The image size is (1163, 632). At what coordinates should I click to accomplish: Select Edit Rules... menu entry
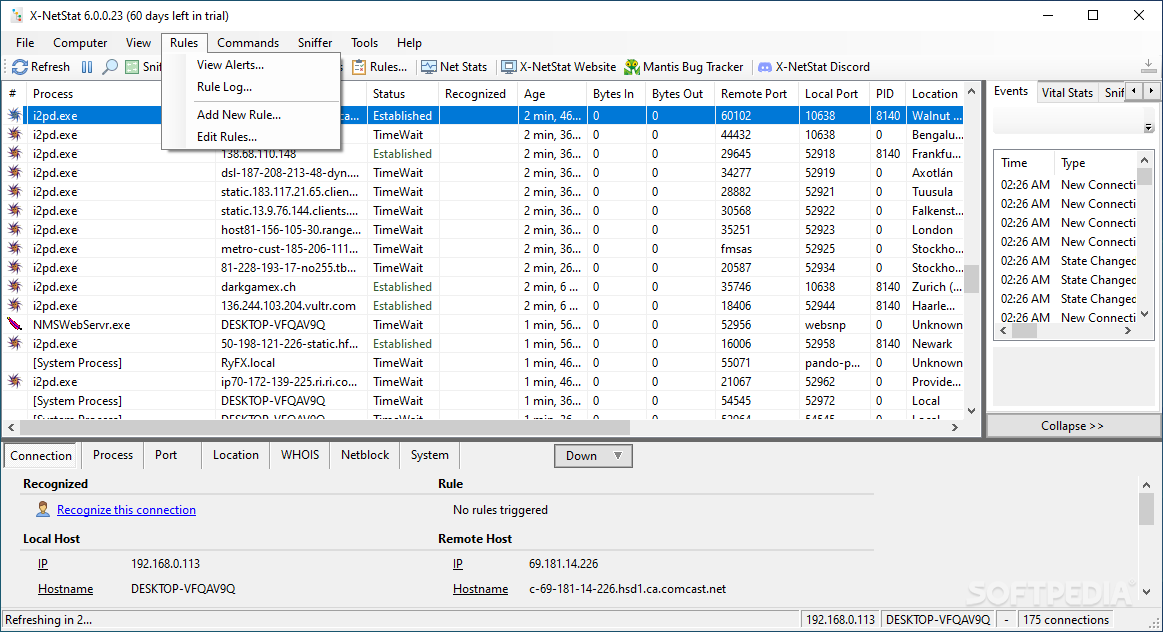227,136
